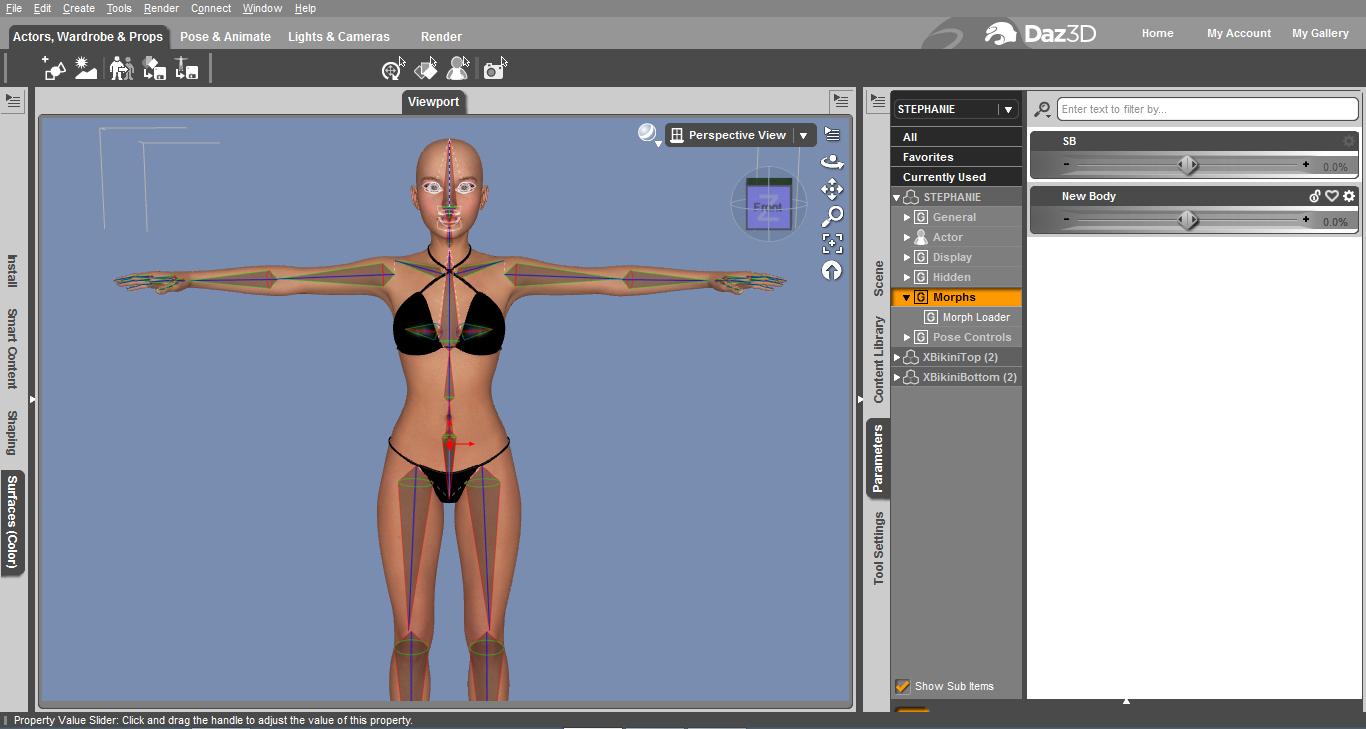This screenshot has height=729, width=1366.
Task: Open the Shaping side tab
Action: click(12, 432)
